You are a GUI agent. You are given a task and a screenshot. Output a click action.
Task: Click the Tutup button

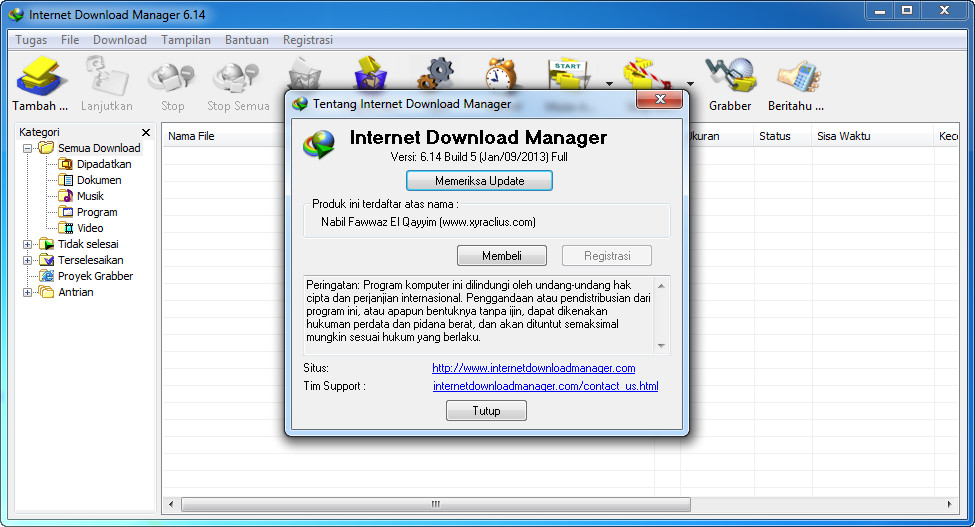[486, 411]
